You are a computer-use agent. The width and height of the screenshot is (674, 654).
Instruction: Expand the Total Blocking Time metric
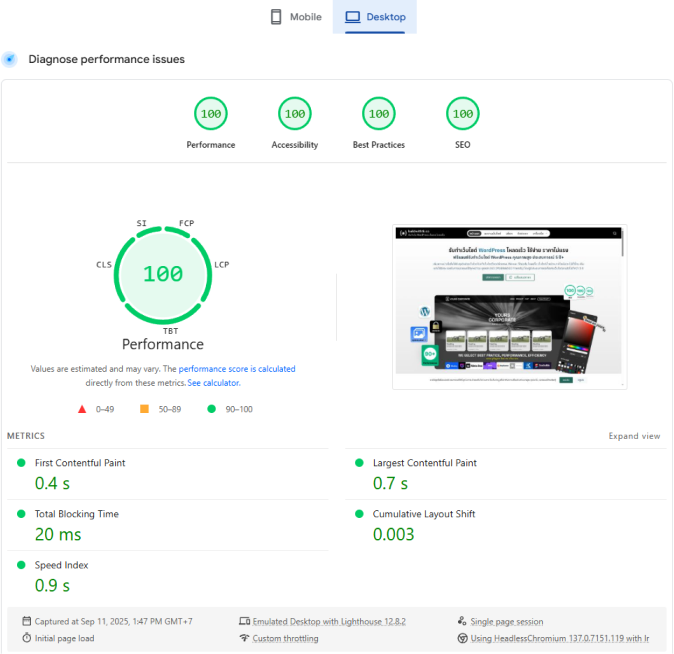(x=168, y=525)
